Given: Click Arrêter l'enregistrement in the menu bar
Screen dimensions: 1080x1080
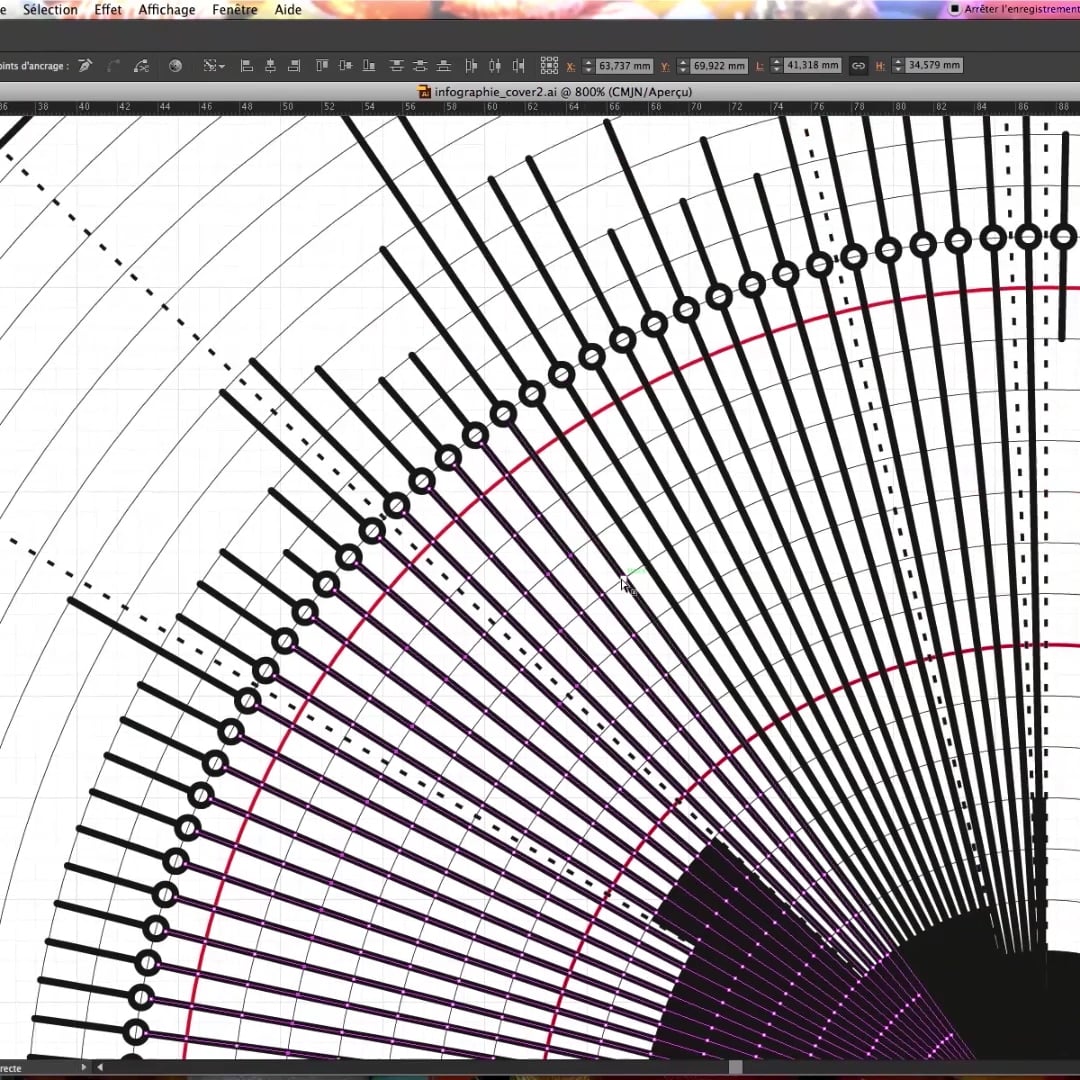Looking at the screenshot, I should [1015, 9].
